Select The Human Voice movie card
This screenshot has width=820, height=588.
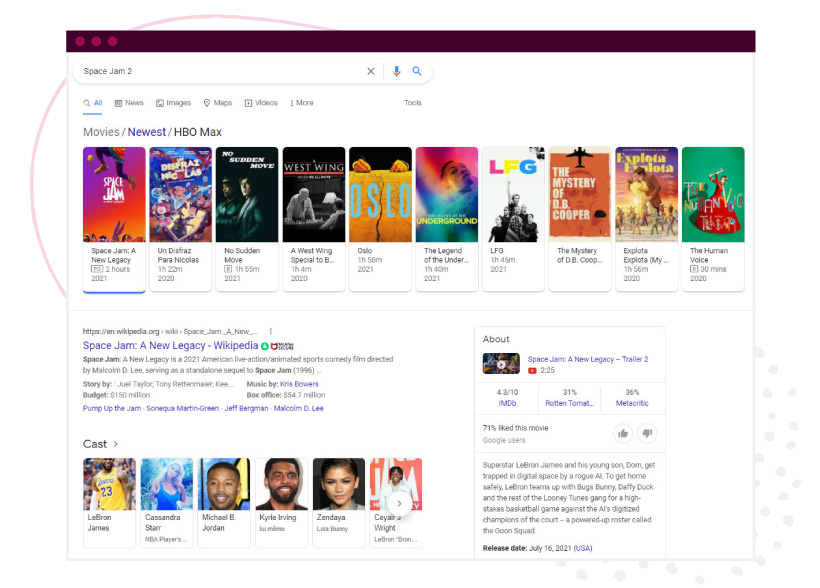(x=713, y=219)
